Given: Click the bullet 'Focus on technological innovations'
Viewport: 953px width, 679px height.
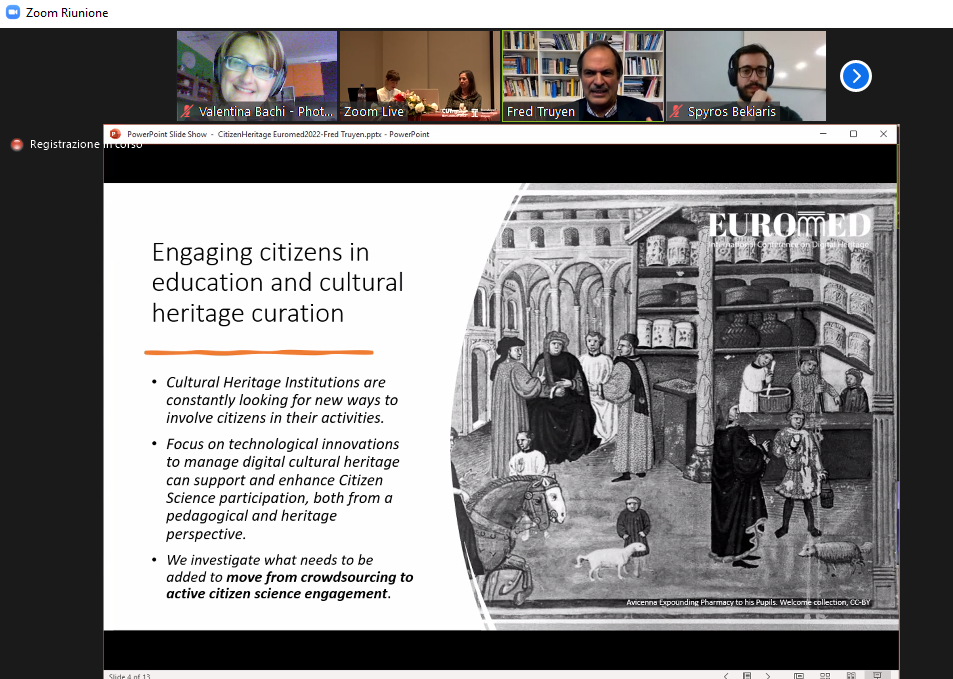Looking at the screenshot, I should point(283,489).
